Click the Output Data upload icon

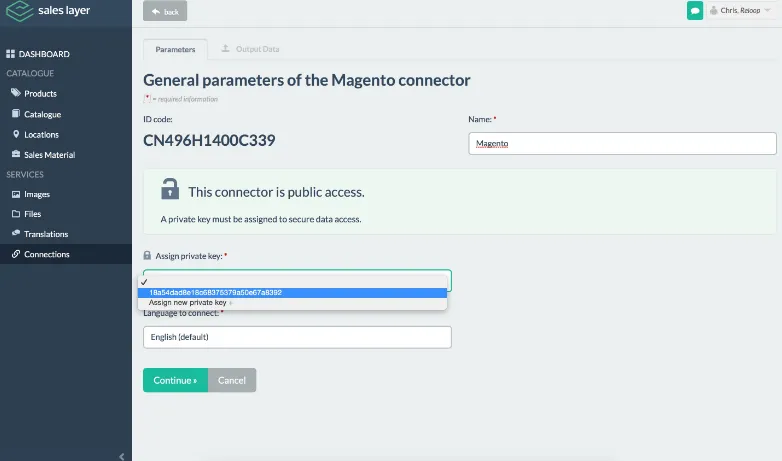click(x=225, y=48)
